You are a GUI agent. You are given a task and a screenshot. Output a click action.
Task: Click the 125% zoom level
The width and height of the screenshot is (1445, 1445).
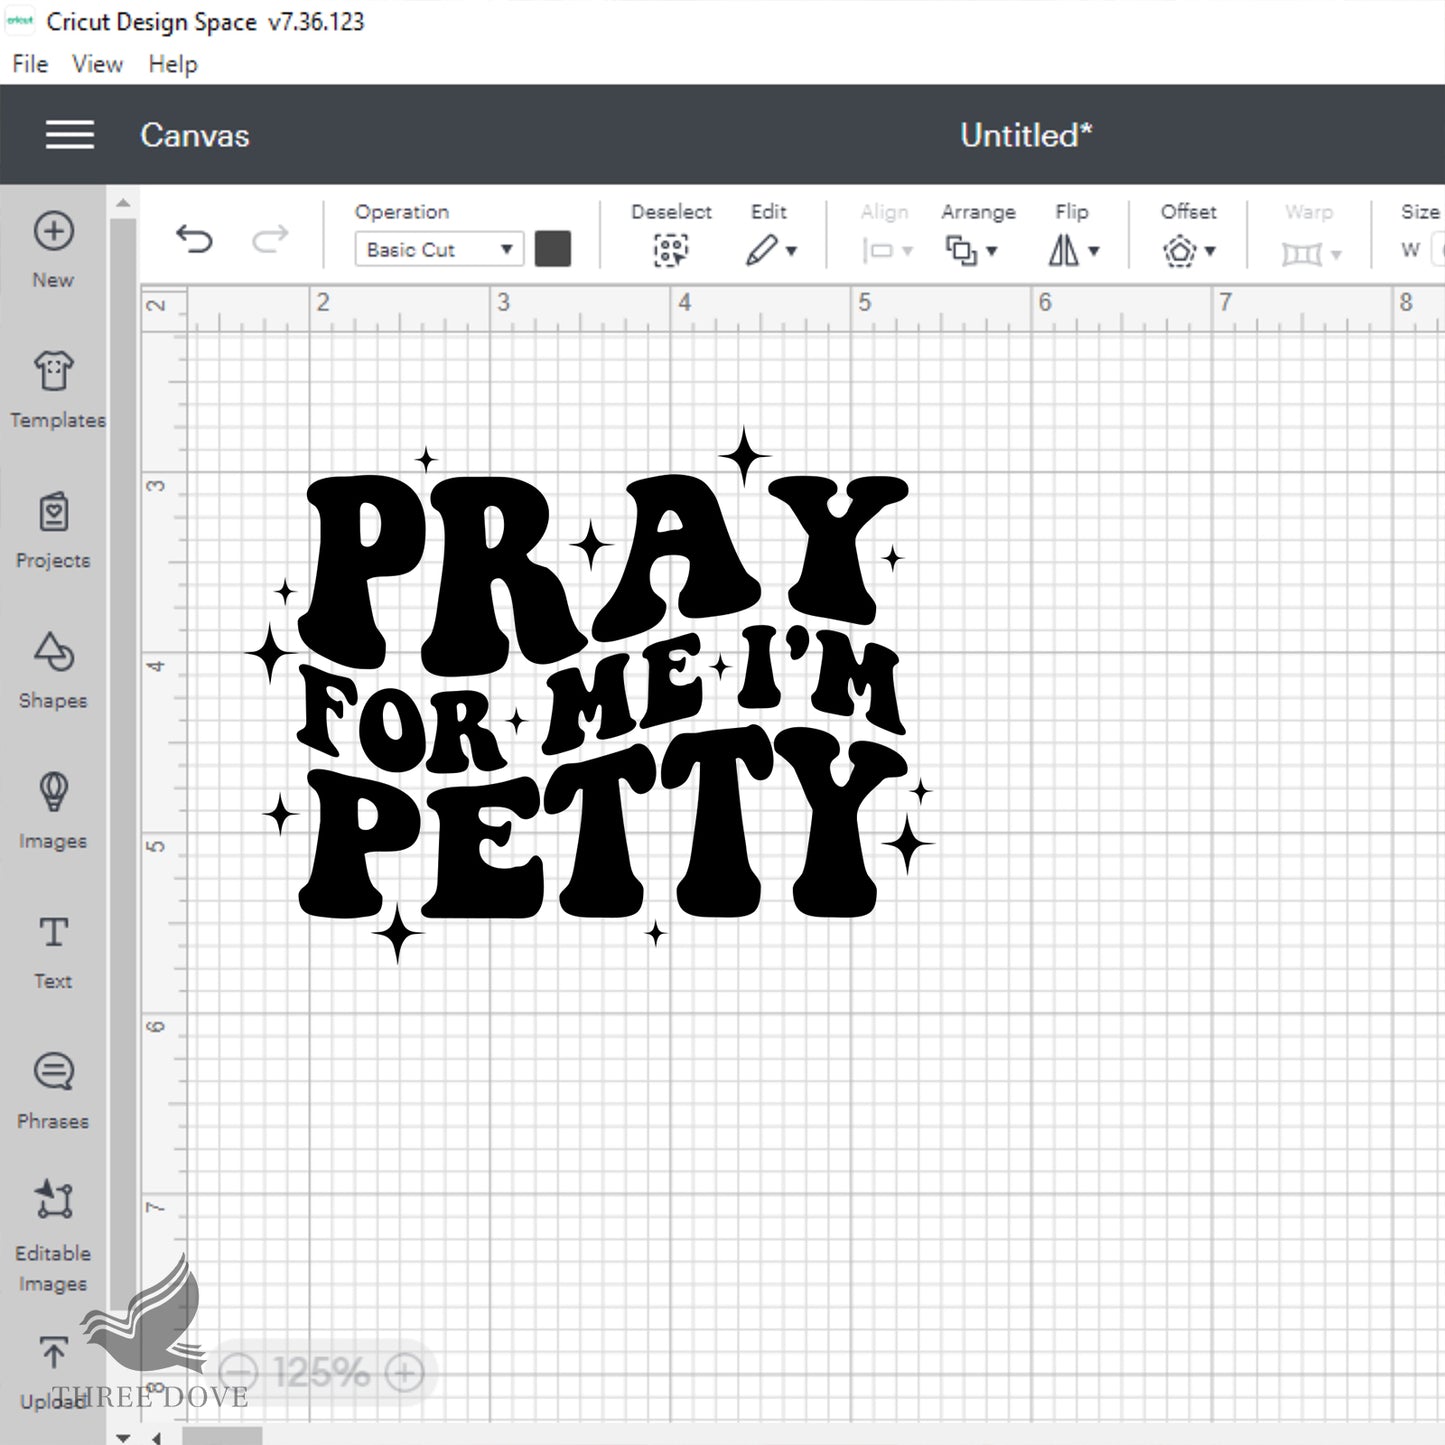click(x=321, y=1372)
